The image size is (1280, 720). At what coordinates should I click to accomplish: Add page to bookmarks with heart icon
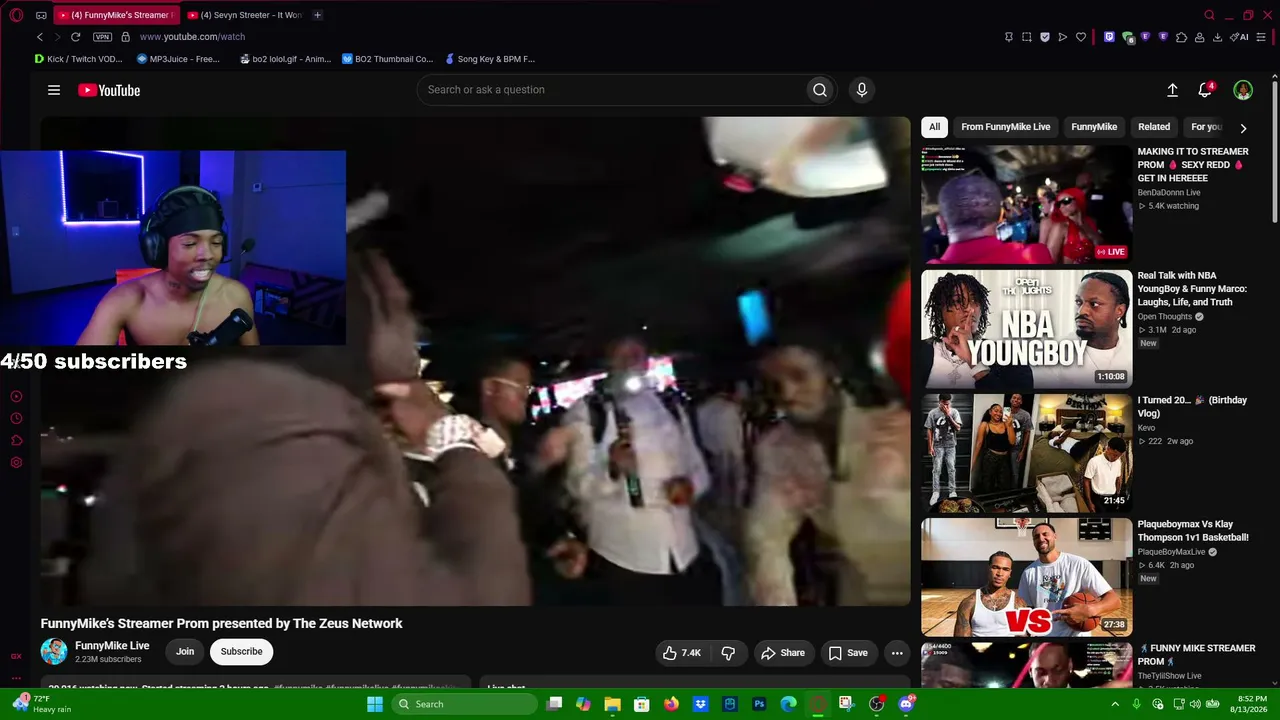click(x=1081, y=37)
